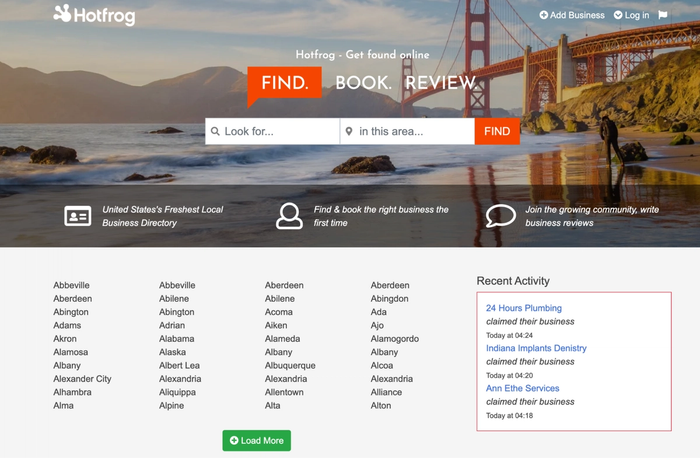Viewport: 700px width, 458px height.
Task: Open the Alpine city link
Action: (x=171, y=406)
